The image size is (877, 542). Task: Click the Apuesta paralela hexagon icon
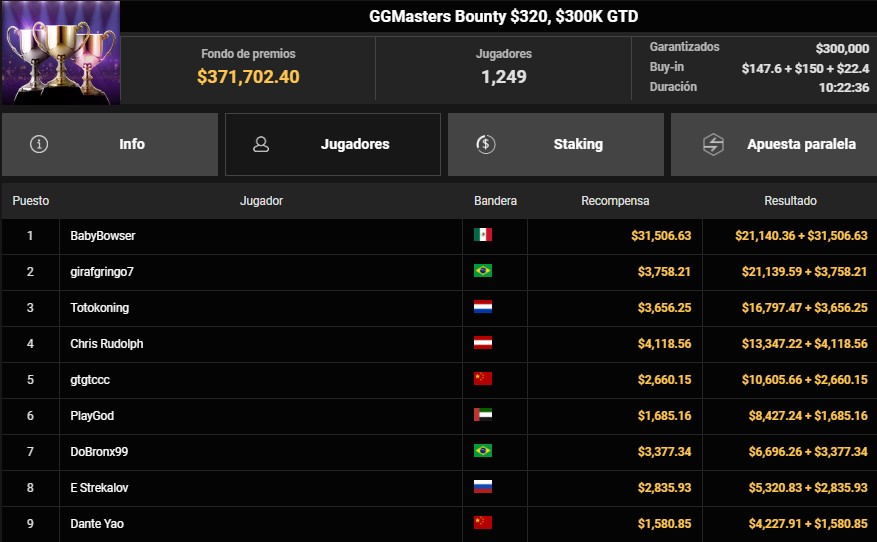coord(712,144)
